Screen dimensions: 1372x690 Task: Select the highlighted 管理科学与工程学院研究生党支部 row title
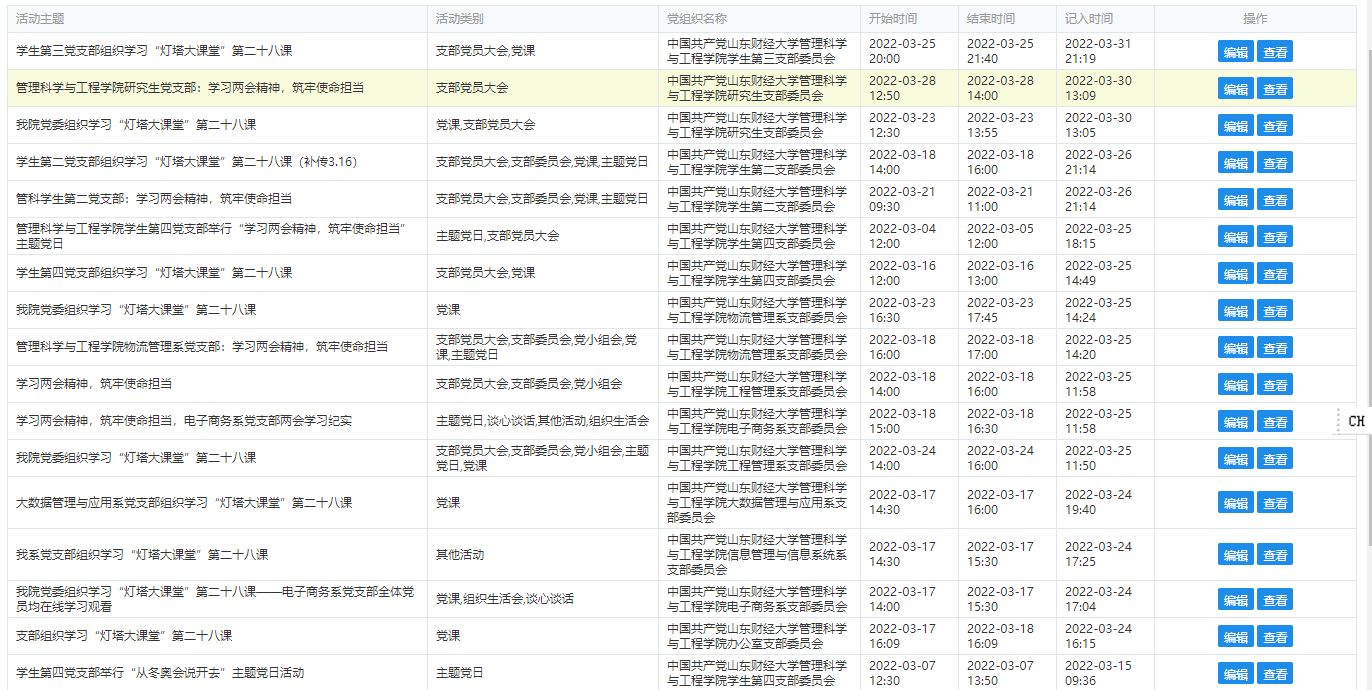tap(190, 88)
